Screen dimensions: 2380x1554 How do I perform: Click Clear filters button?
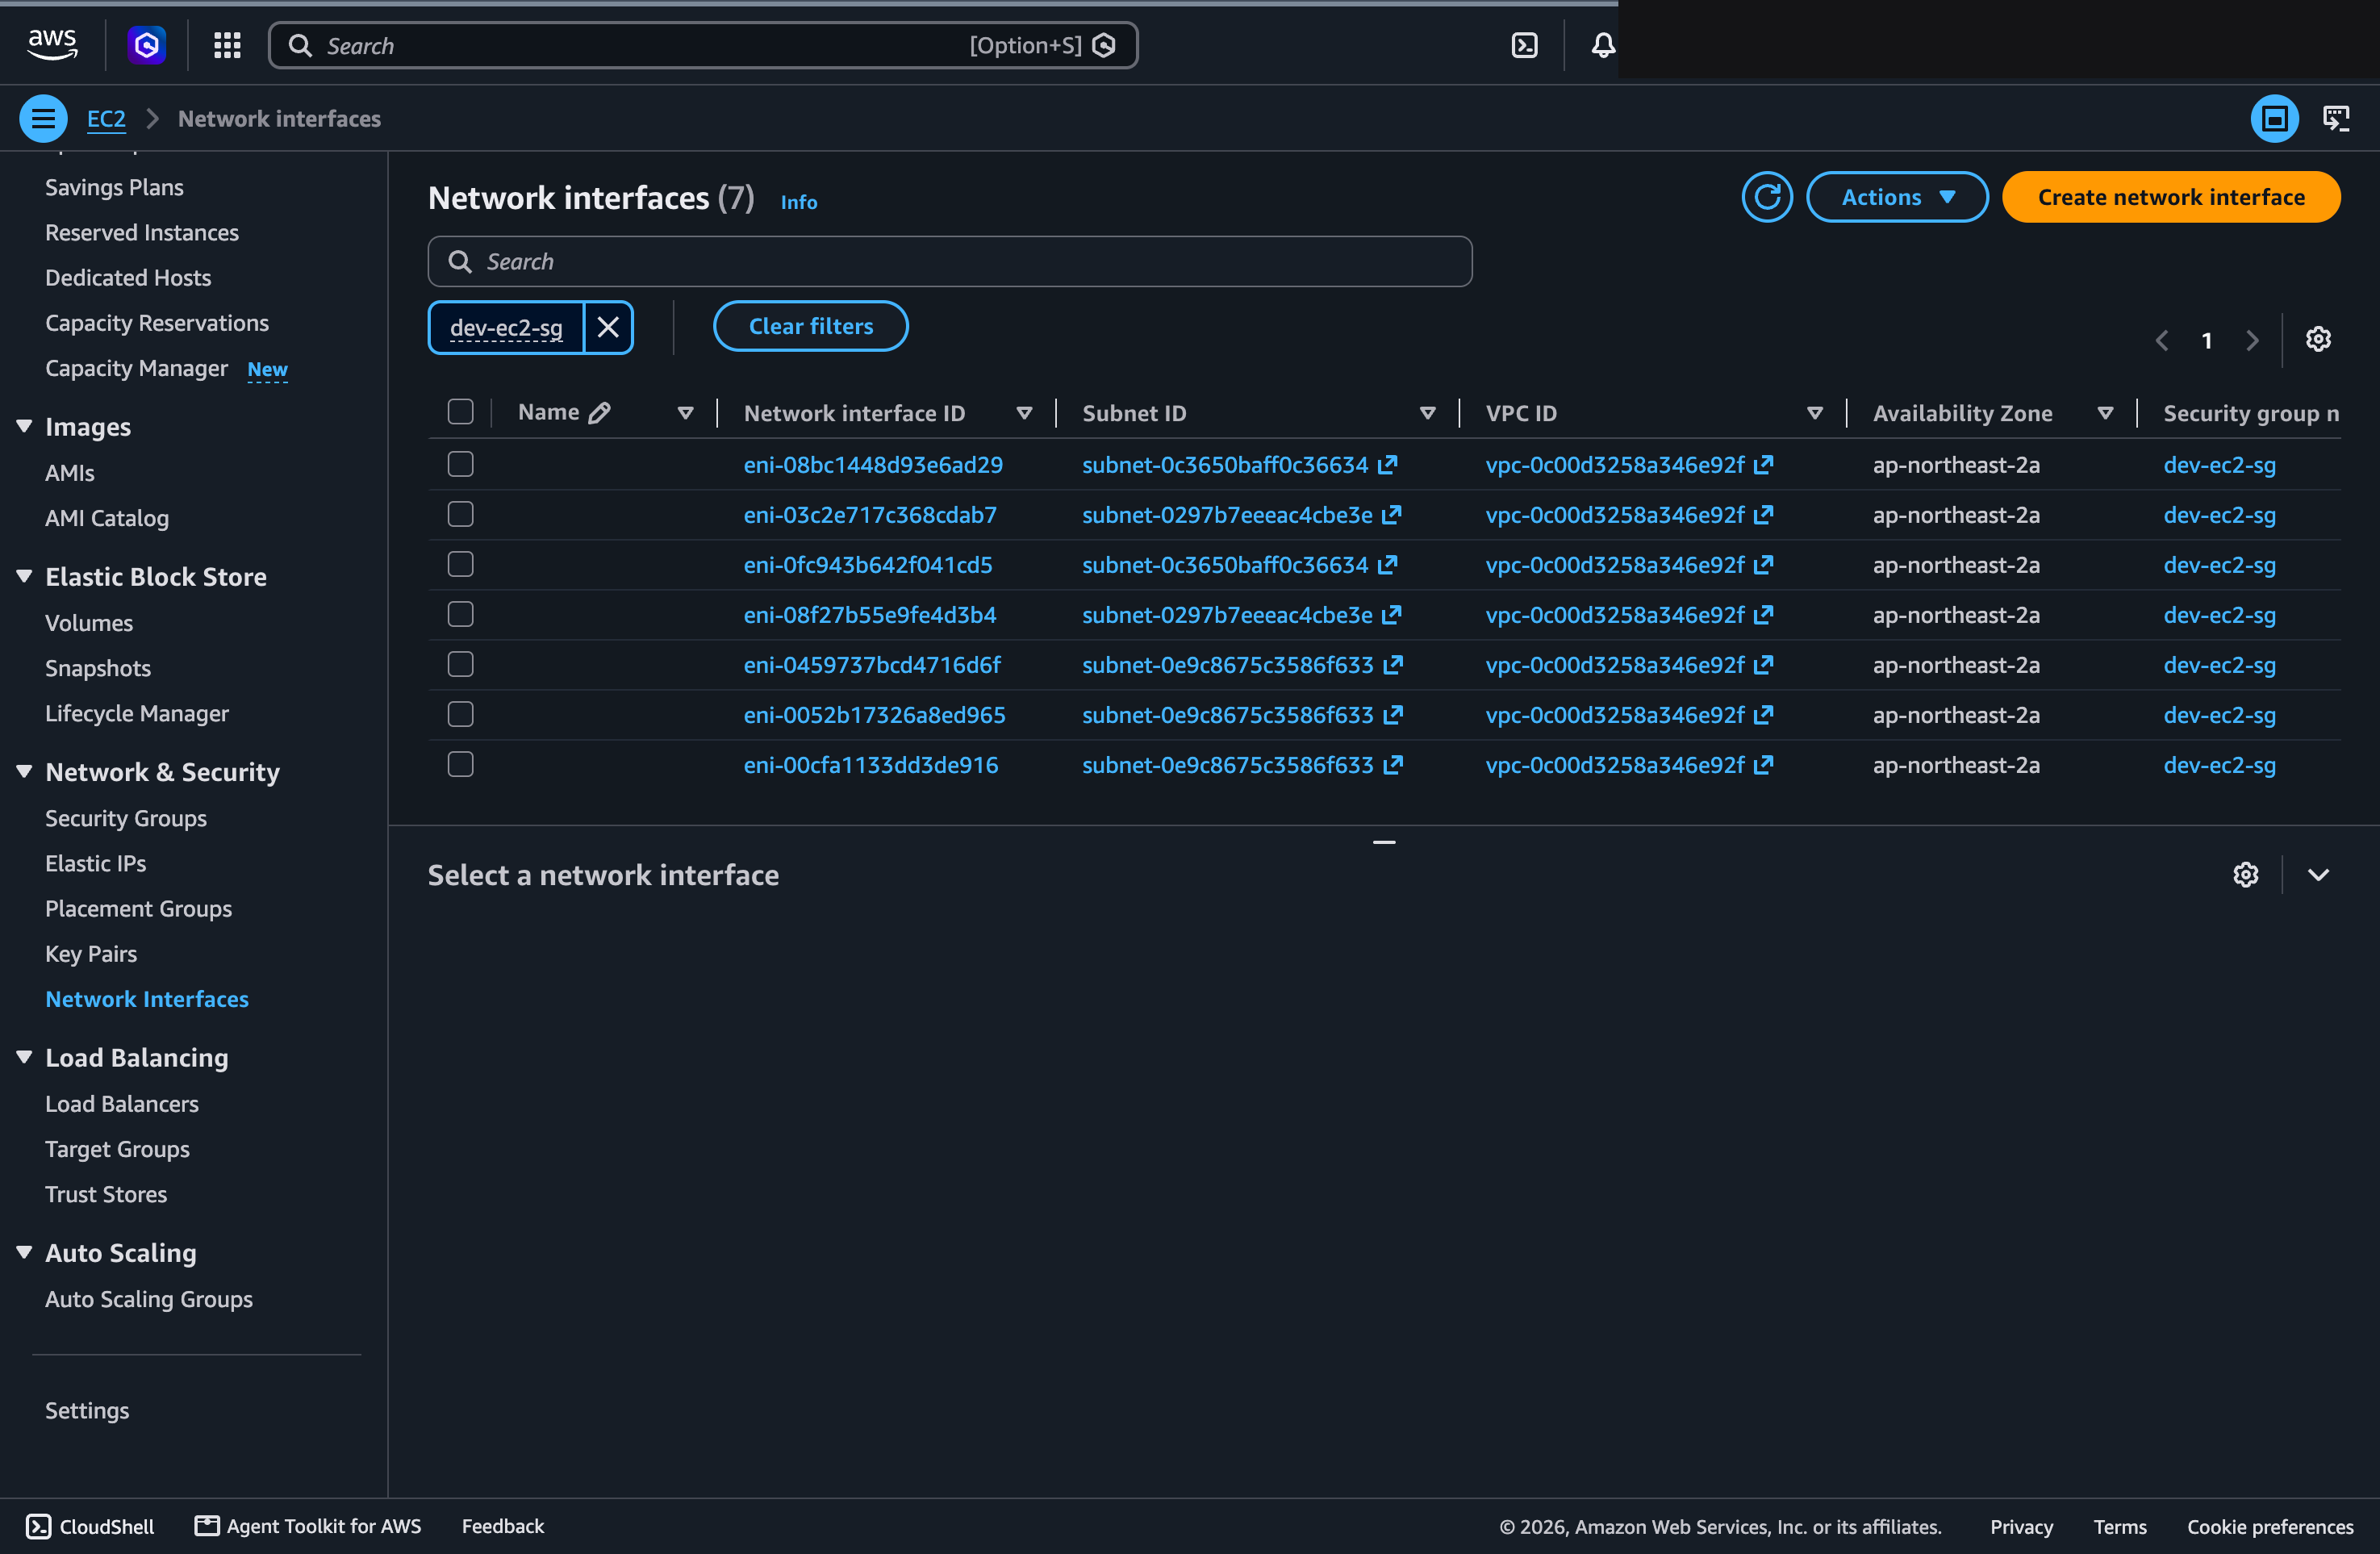[x=811, y=326]
